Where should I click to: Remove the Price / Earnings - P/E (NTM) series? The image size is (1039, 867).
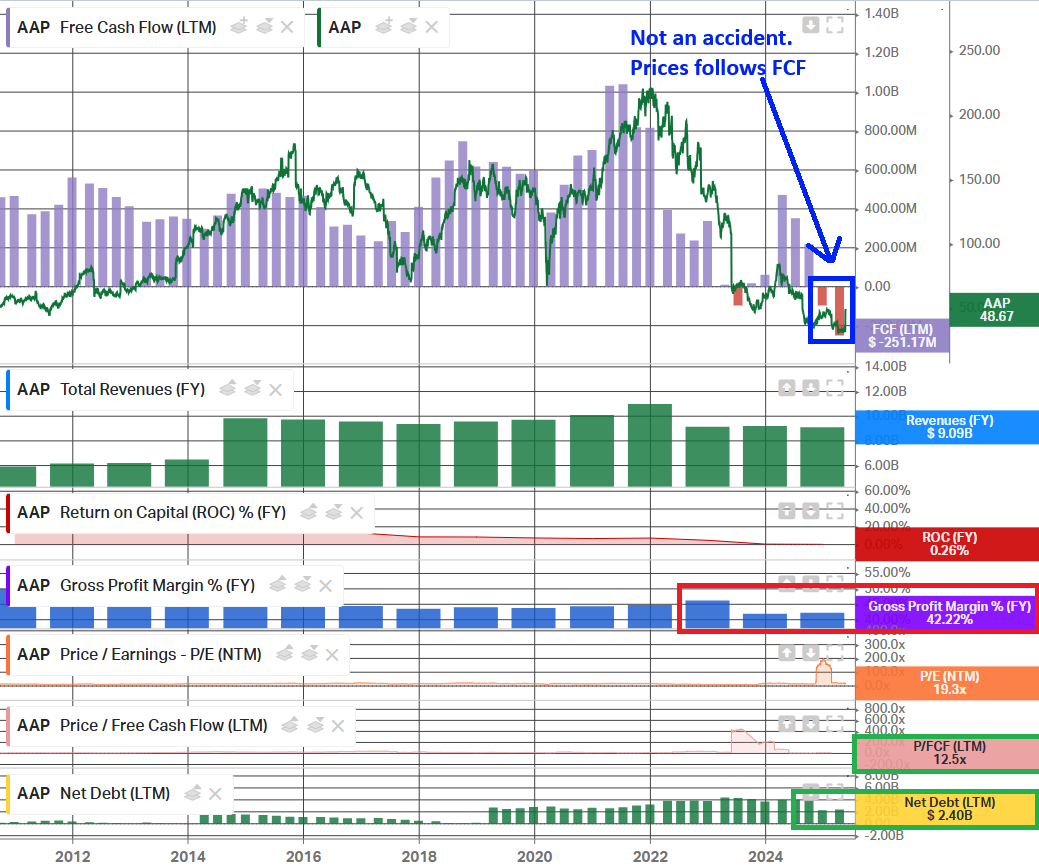coord(333,655)
